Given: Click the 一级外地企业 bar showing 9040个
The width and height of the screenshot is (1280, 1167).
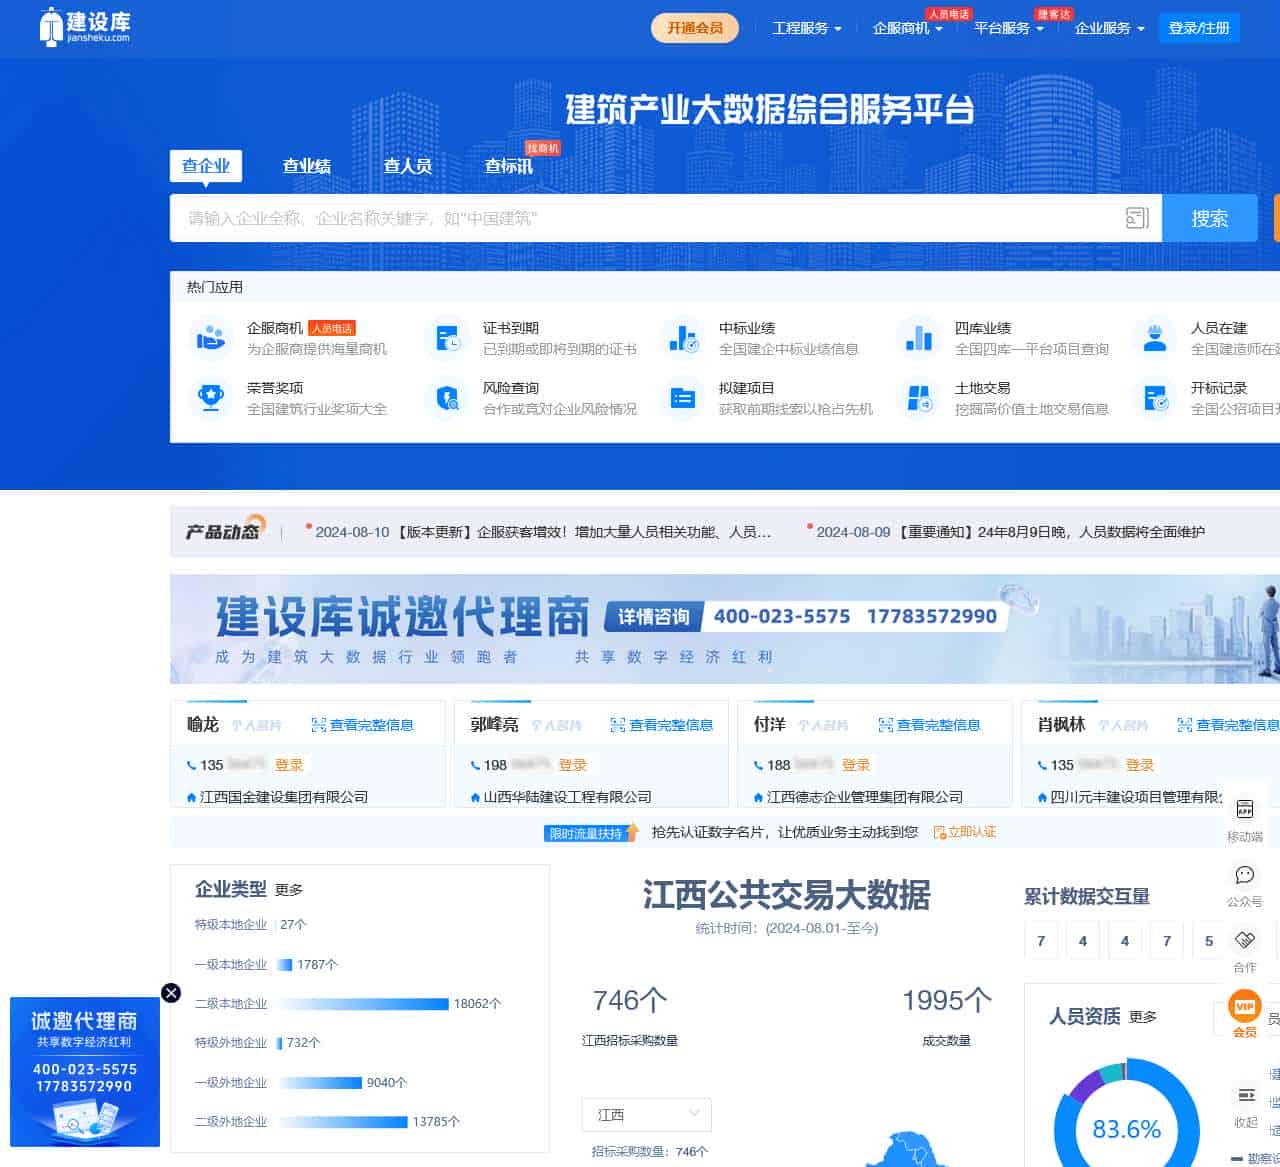Looking at the screenshot, I should tap(320, 1083).
